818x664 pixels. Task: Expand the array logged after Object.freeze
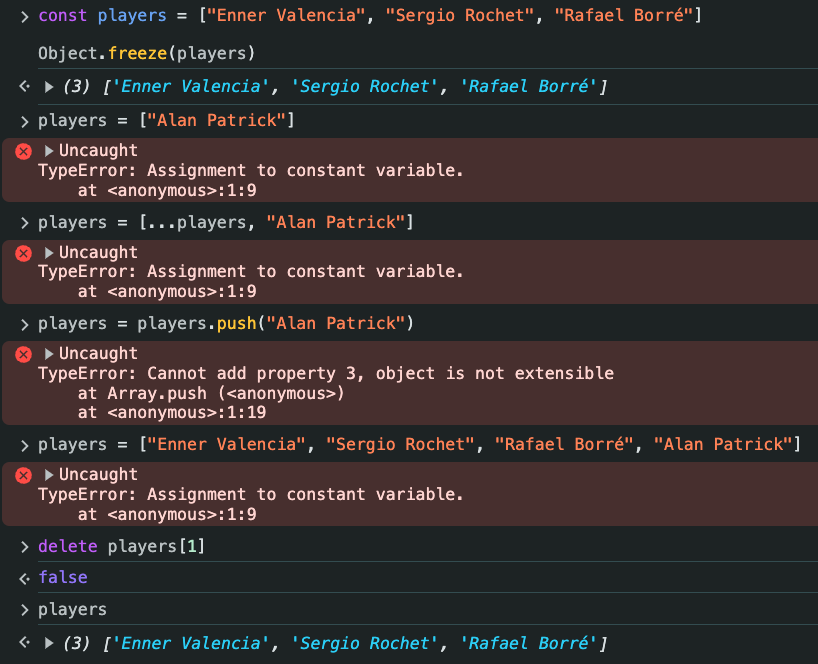tap(50, 87)
